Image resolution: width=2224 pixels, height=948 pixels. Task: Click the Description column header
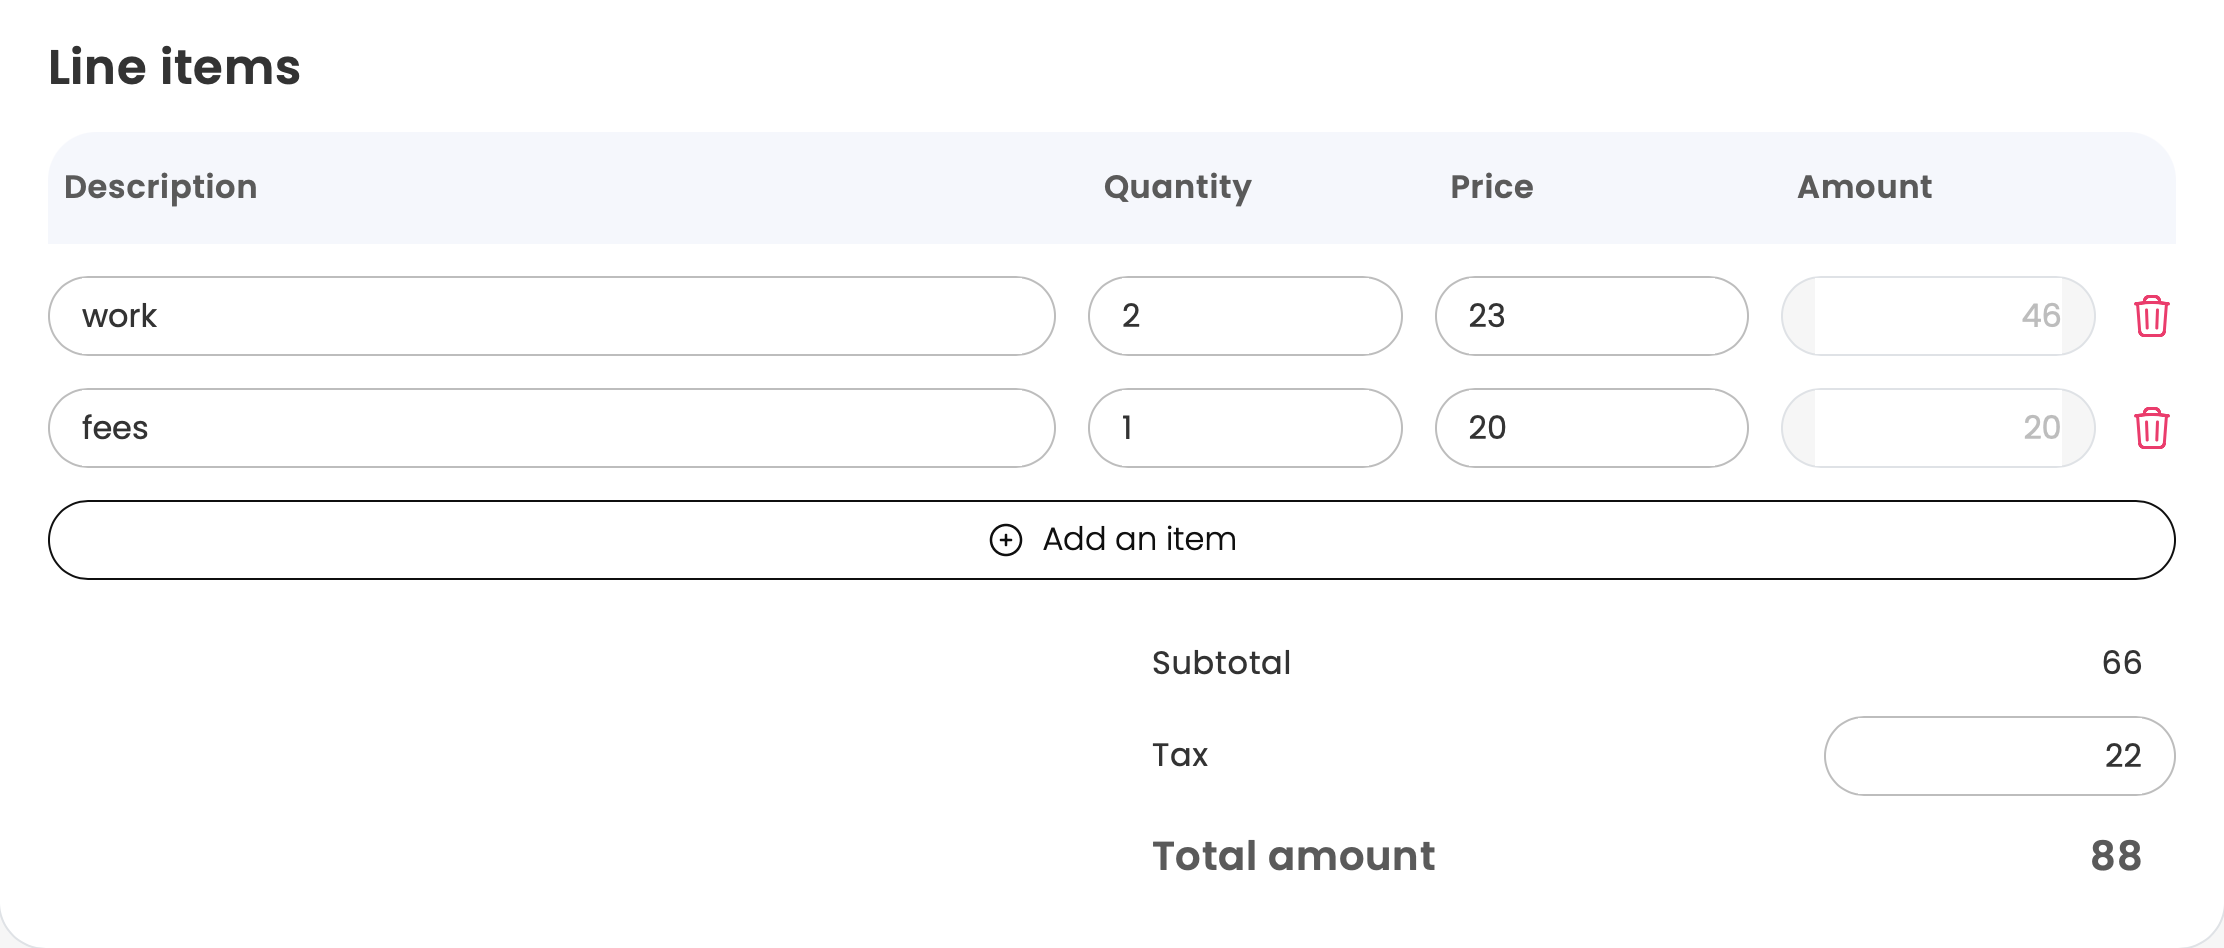161,187
